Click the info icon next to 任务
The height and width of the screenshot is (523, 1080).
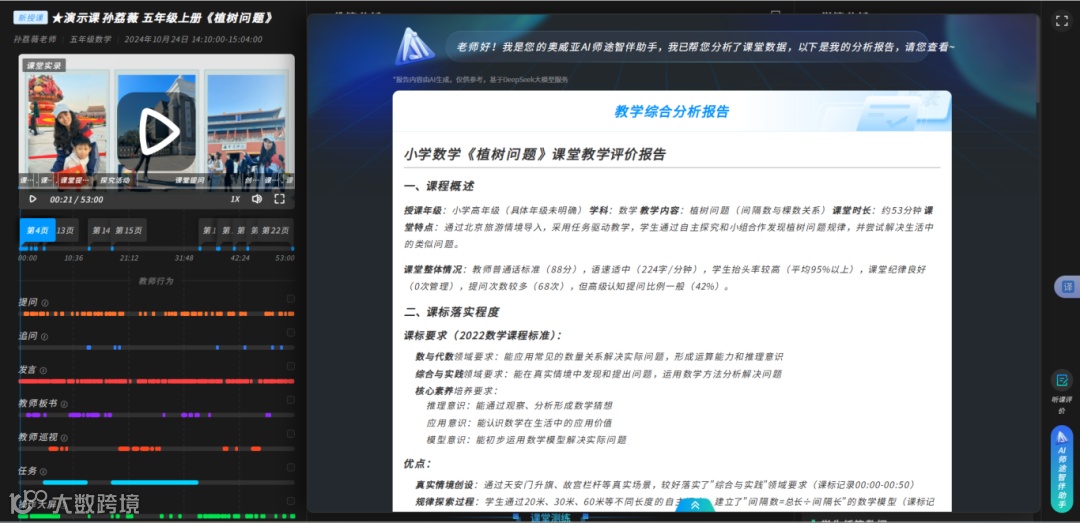[x=45, y=471]
